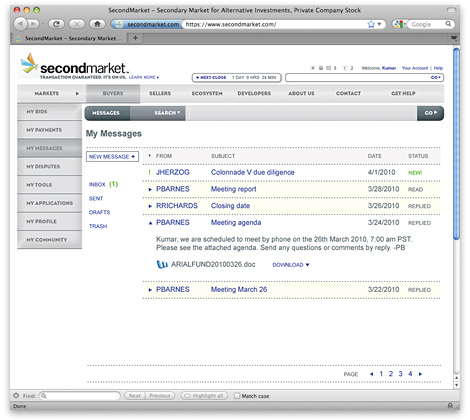Expand the PBARNES Meeting report message
The height and width of the screenshot is (420, 470).
[150, 189]
